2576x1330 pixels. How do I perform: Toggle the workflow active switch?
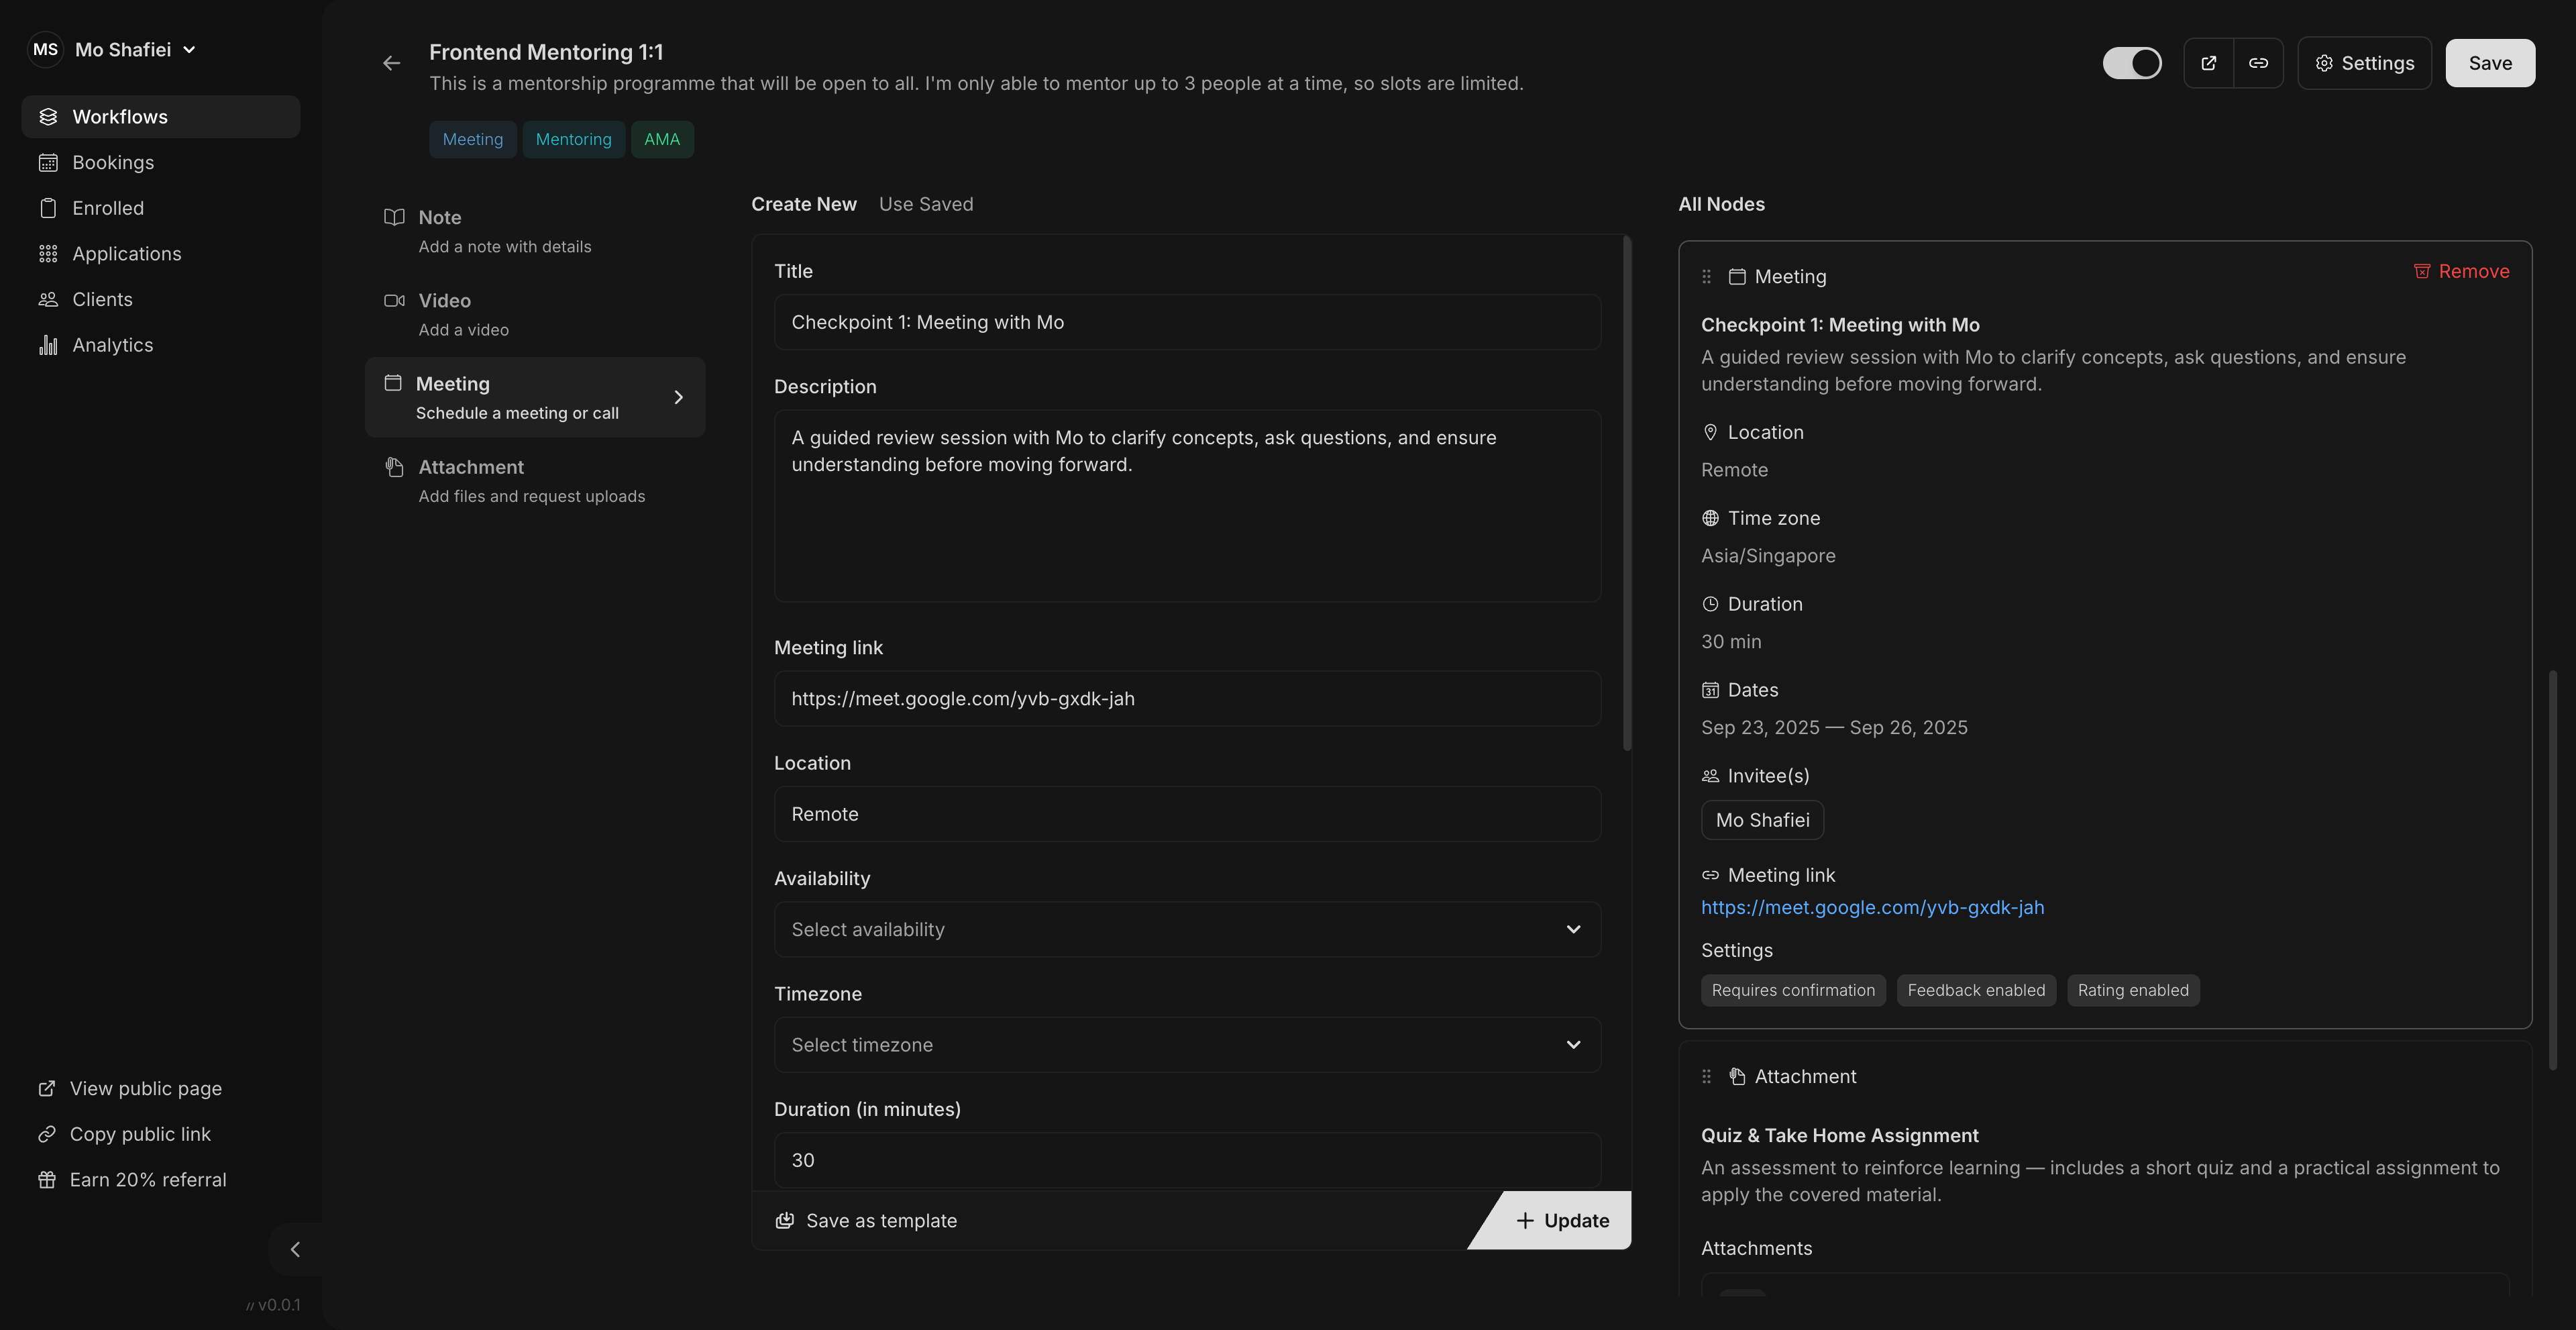pyautogui.click(x=2131, y=63)
